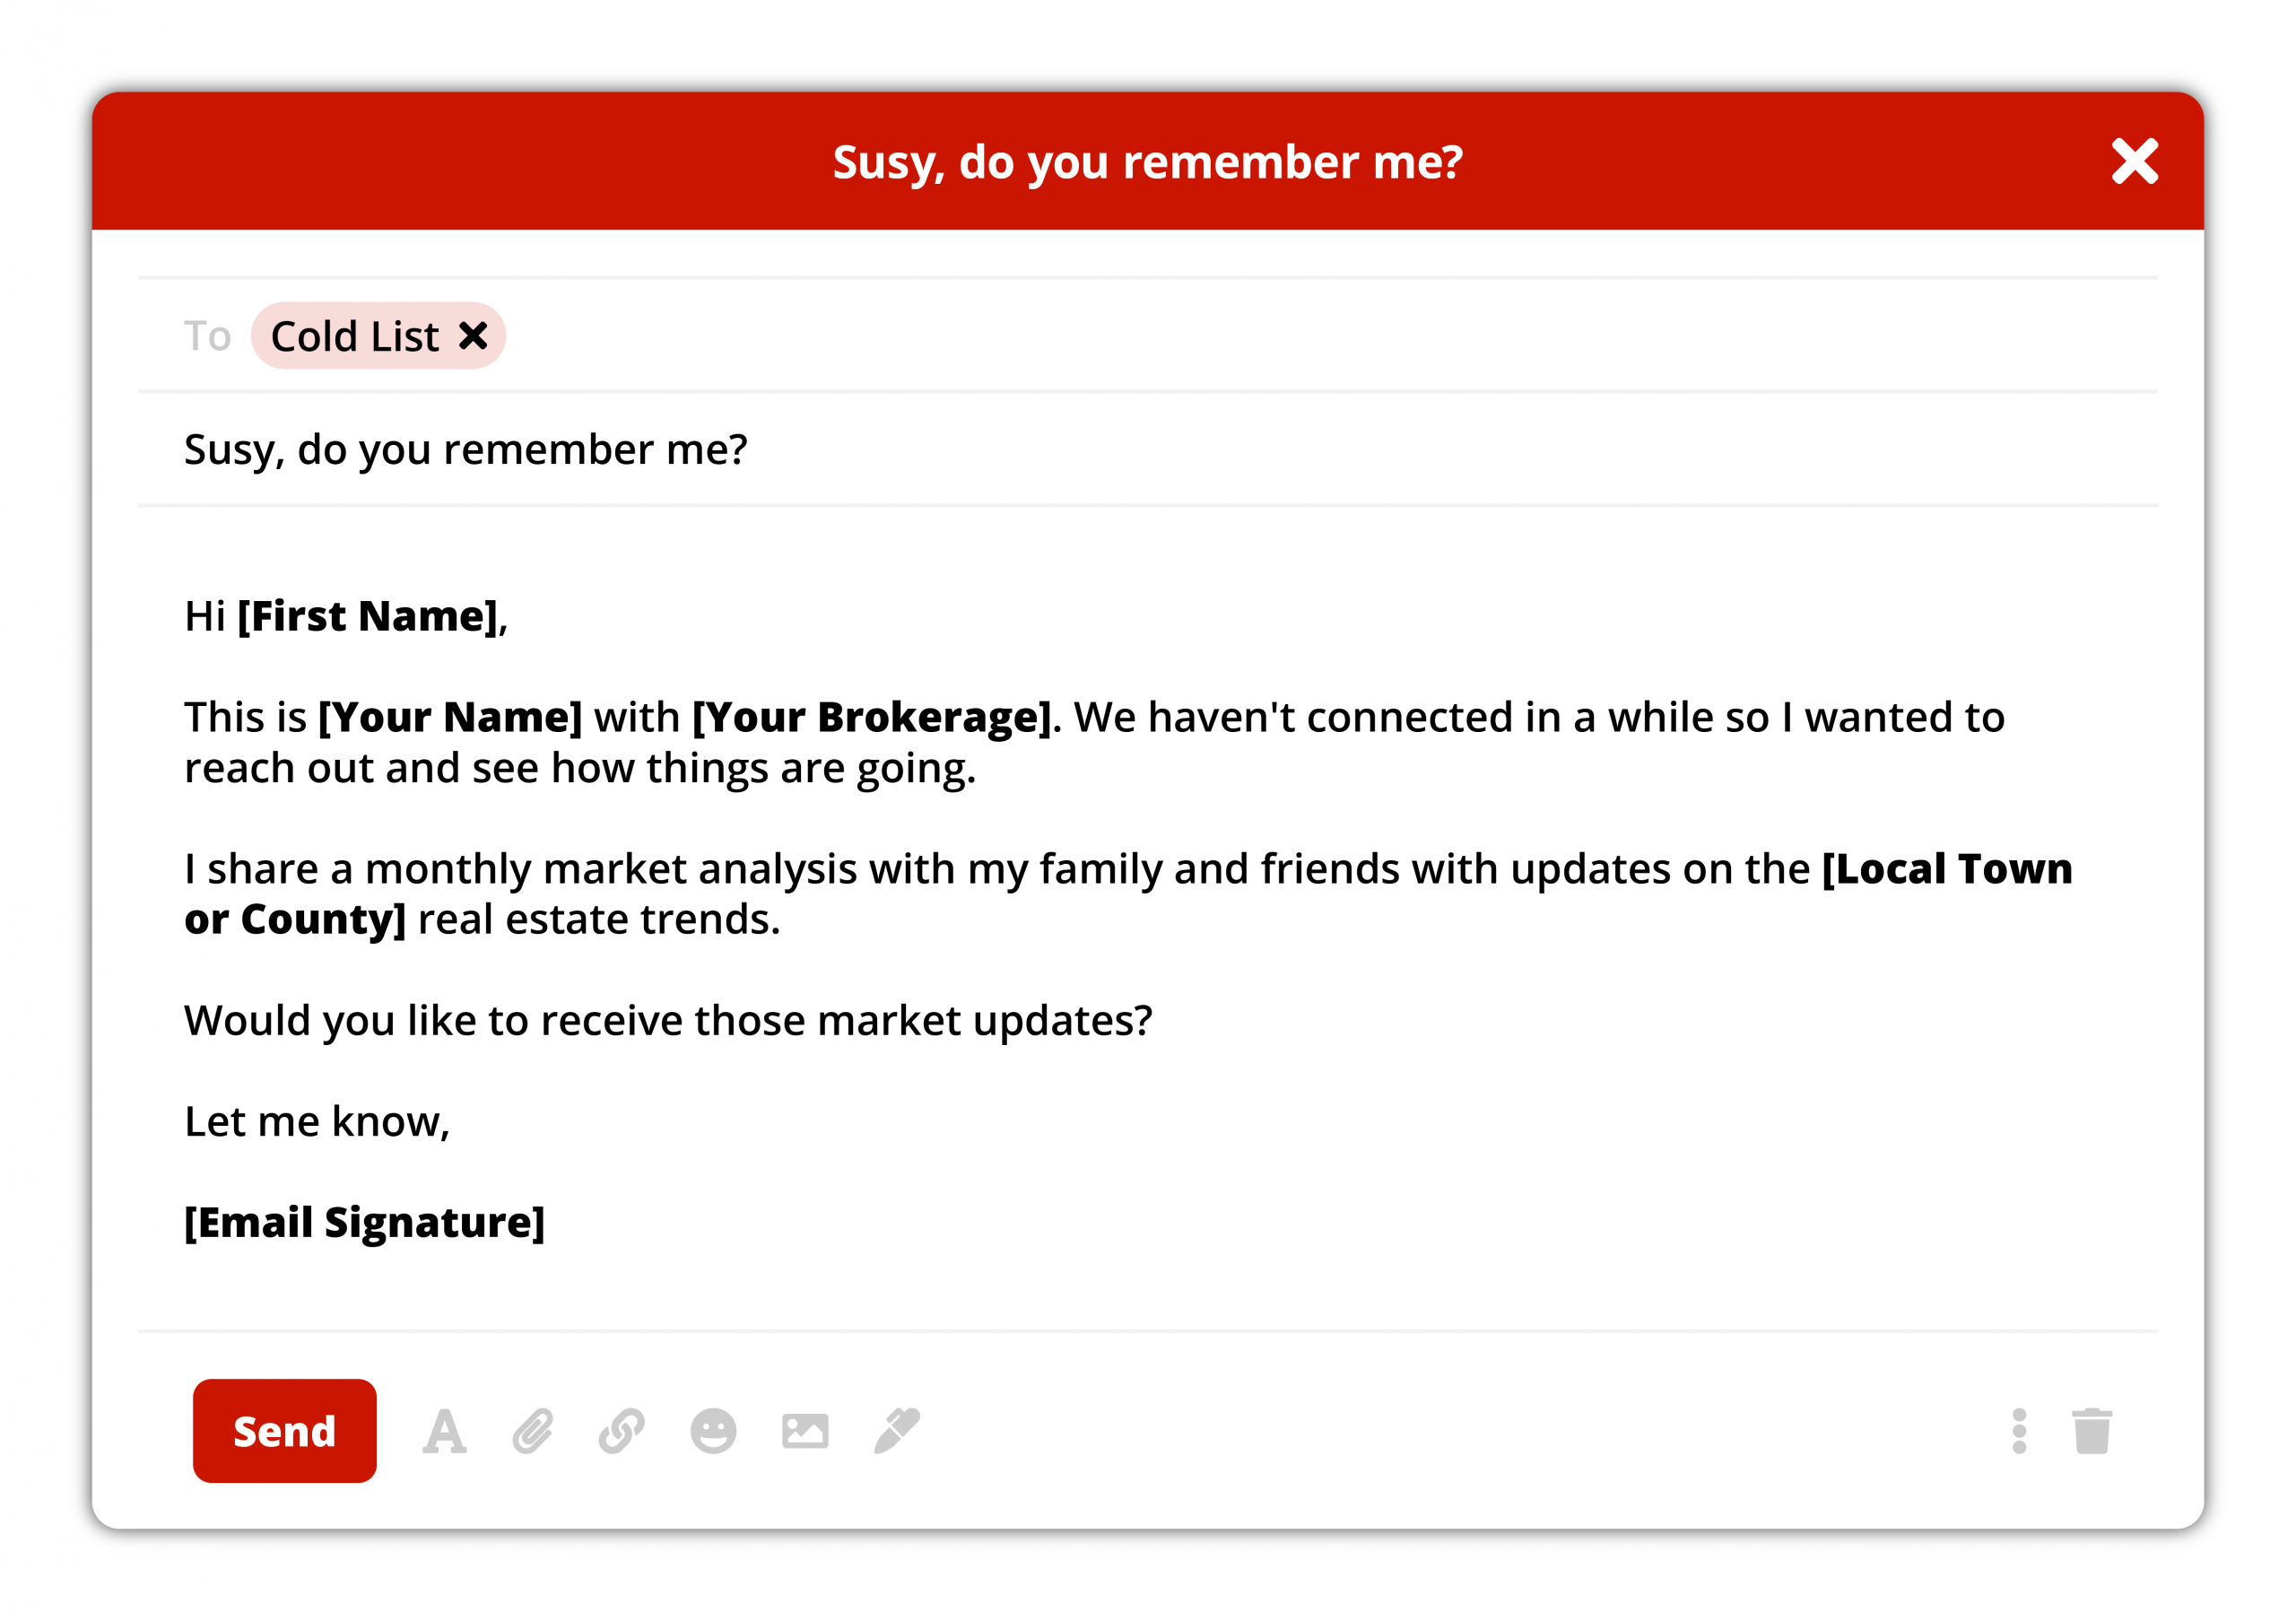2296x1621 pixels.
Task: Open the three-dot more options menu
Action: click(x=2019, y=1431)
